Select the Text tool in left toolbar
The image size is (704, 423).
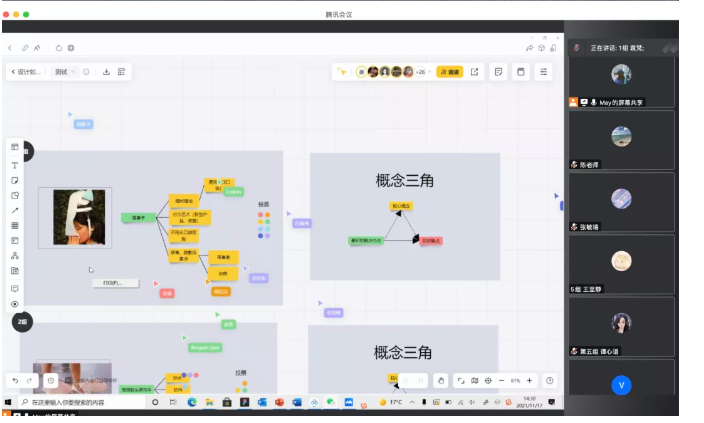coord(15,165)
